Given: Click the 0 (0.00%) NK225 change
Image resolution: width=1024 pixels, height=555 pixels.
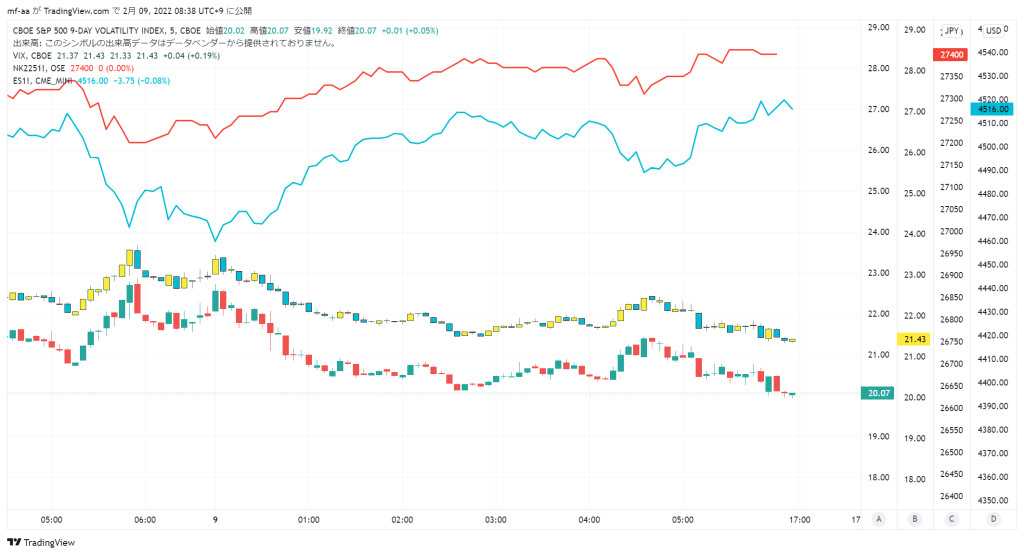Looking at the screenshot, I should 116,68.
